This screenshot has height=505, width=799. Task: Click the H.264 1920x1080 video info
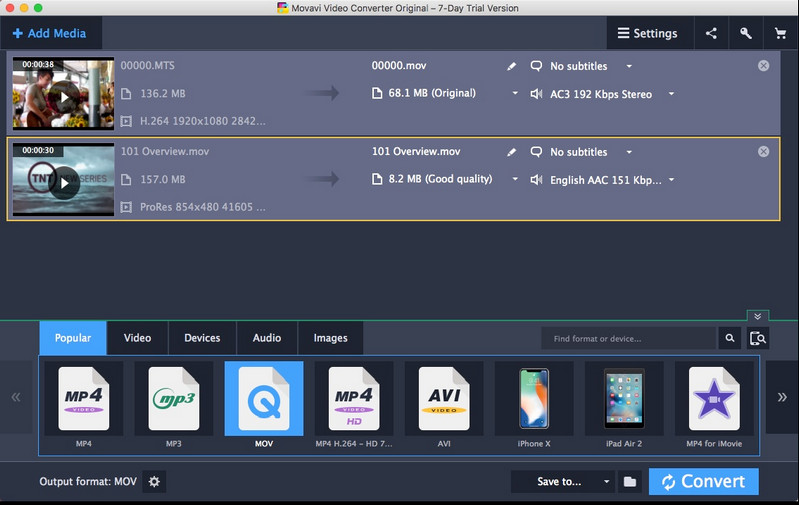pyautogui.click(x=203, y=121)
